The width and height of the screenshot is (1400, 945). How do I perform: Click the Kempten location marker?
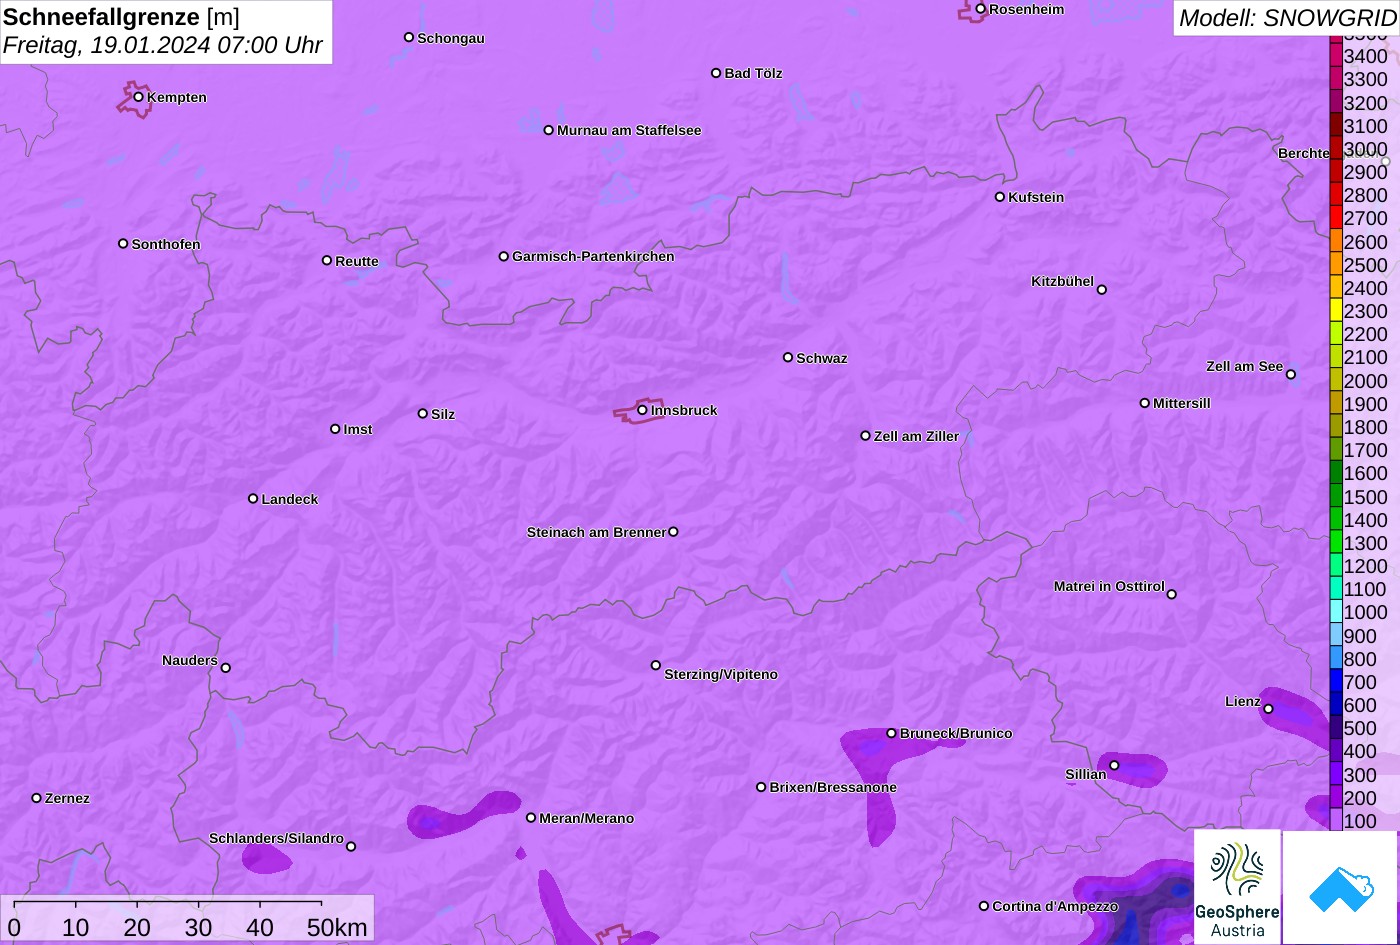pos(139,97)
